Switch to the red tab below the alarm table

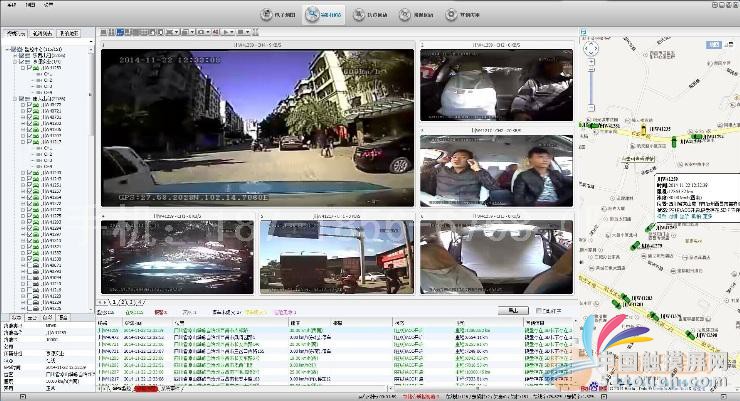click(146, 389)
